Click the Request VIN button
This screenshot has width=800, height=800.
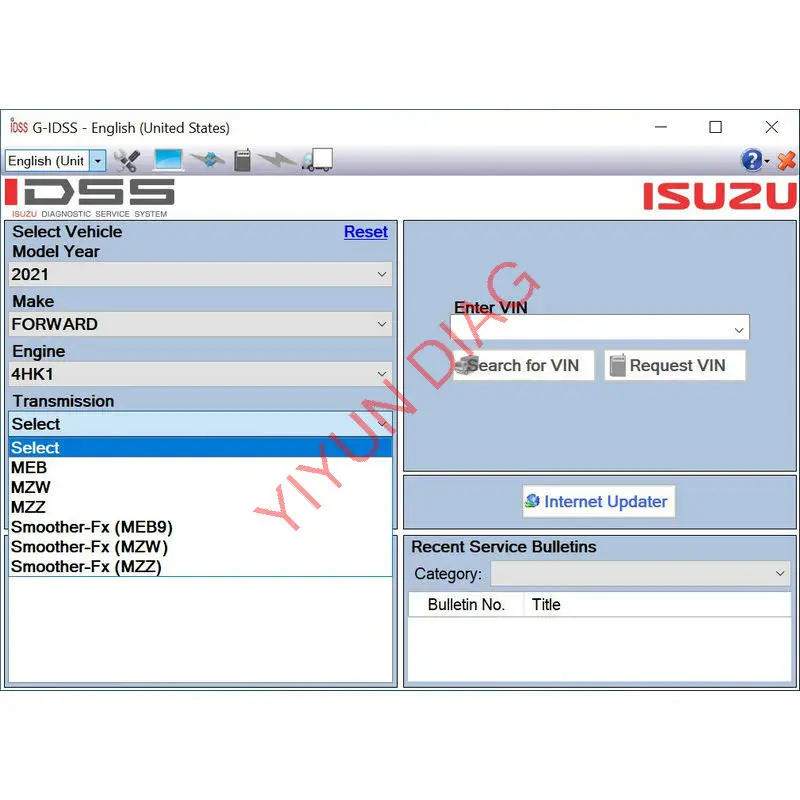675,365
